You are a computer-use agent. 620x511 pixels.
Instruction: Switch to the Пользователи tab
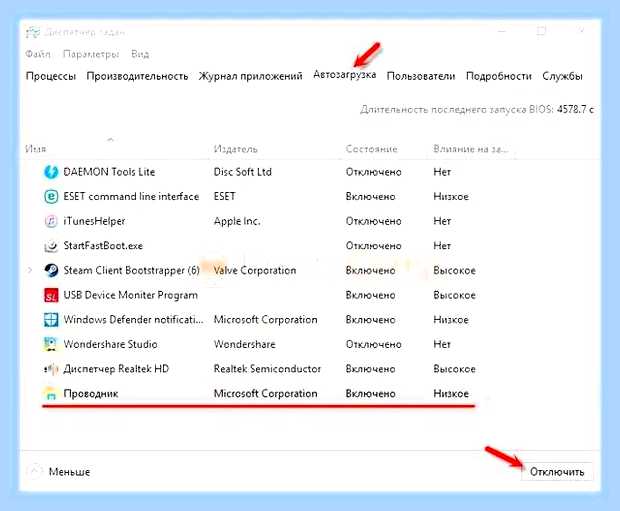tap(421, 76)
